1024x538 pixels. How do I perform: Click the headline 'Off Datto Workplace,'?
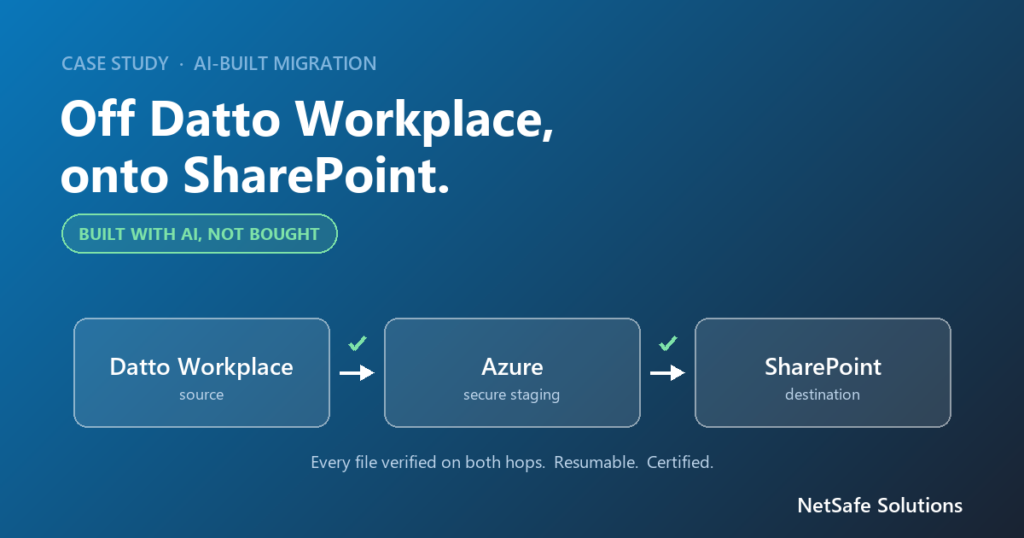tap(307, 120)
